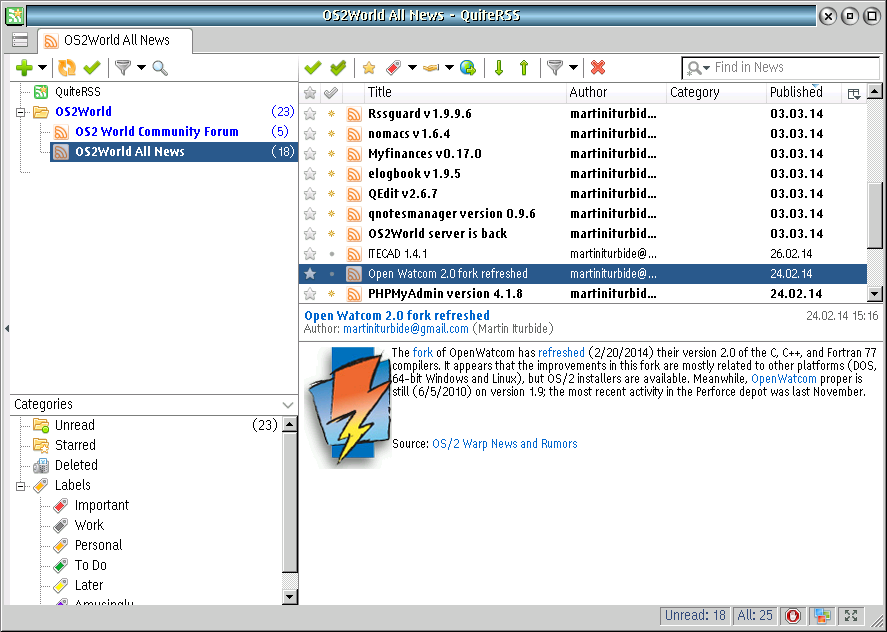Image resolution: width=887 pixels, height=632 pixels.
Task: Toggle star for PHPMyAdmin version 4.1.8
Action: click(310, 294)
